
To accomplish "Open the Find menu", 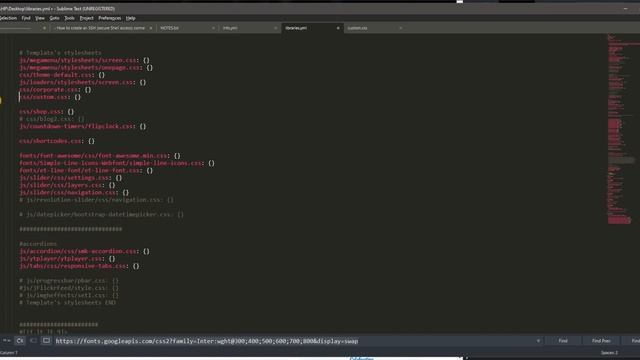I will 26,18.
